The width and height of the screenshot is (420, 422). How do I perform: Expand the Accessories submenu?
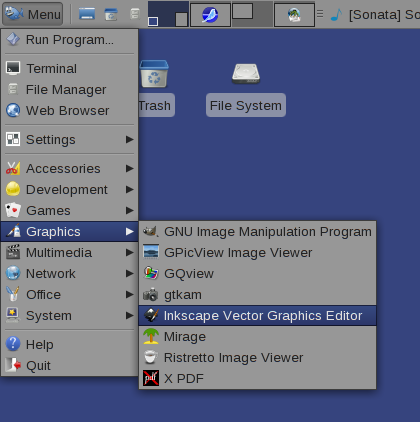click(70, 168)
